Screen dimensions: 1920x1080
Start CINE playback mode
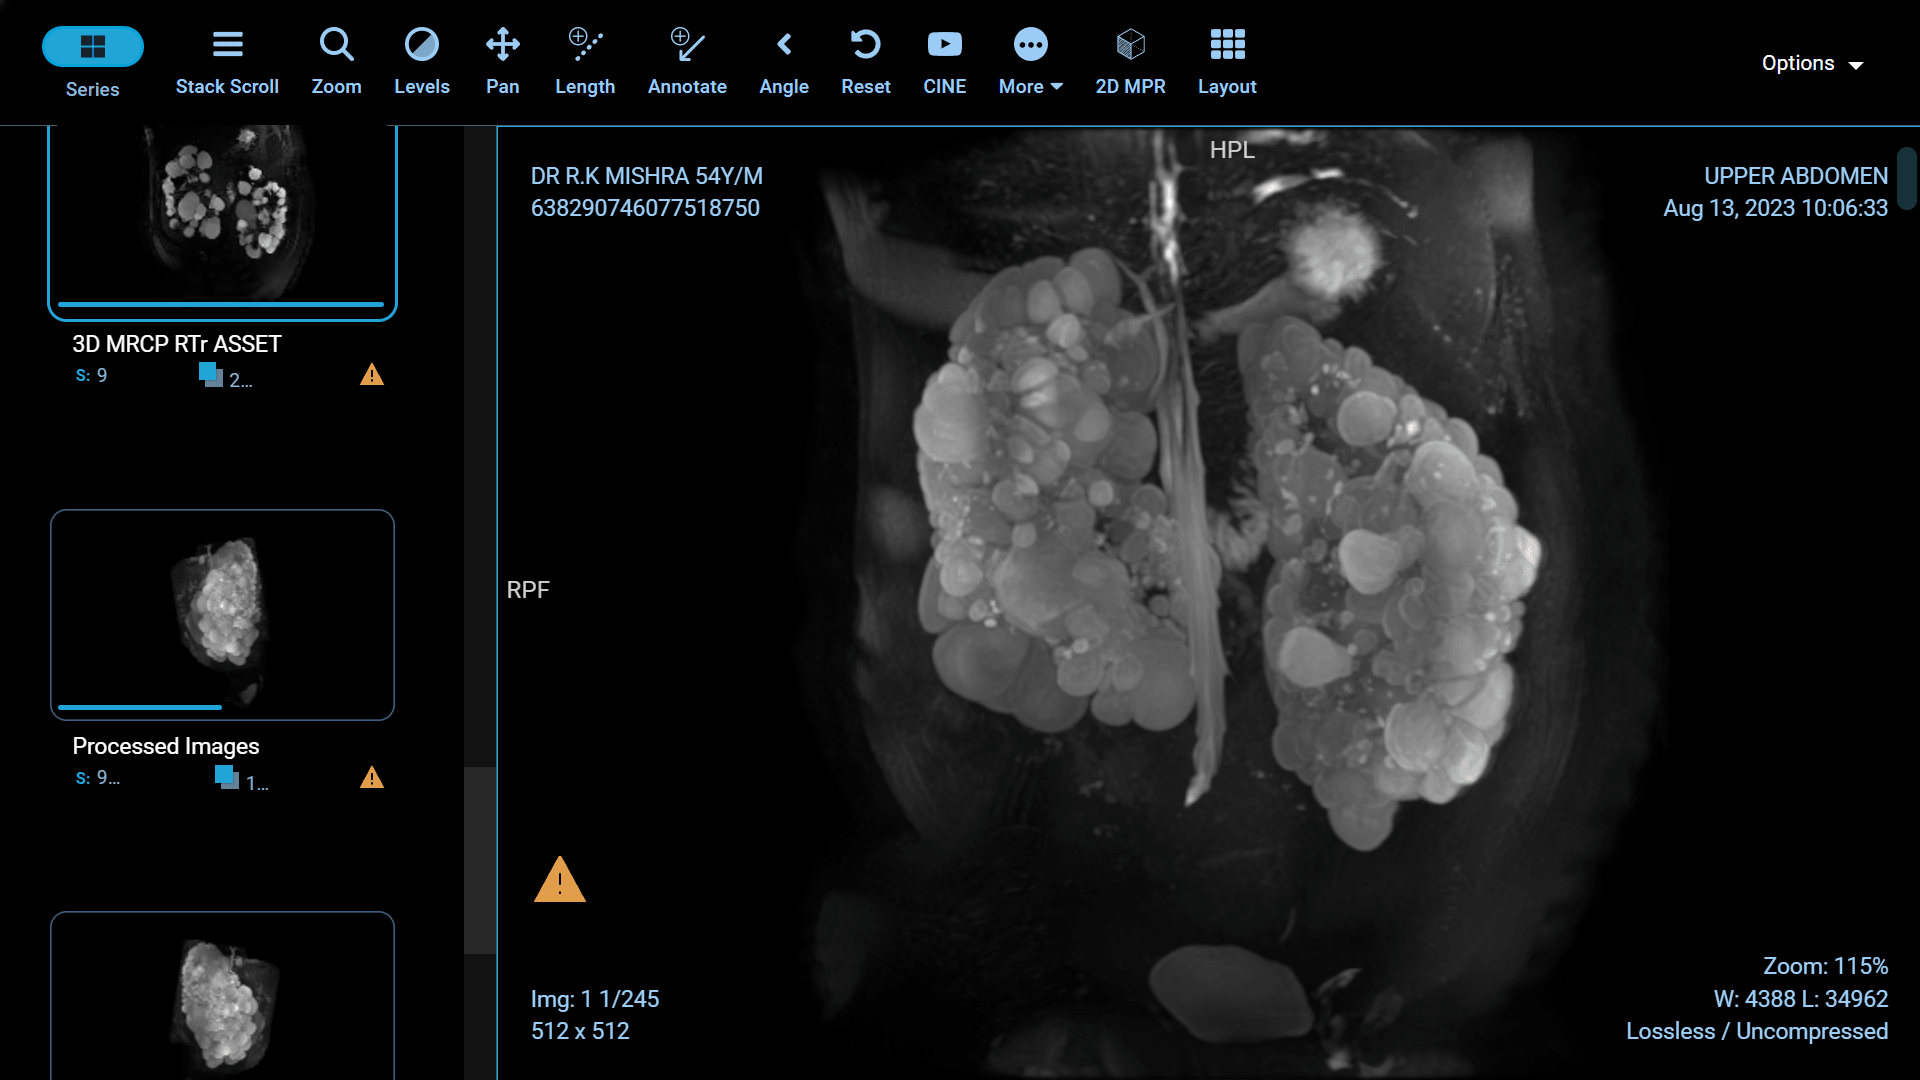click(x=944, y=60)
